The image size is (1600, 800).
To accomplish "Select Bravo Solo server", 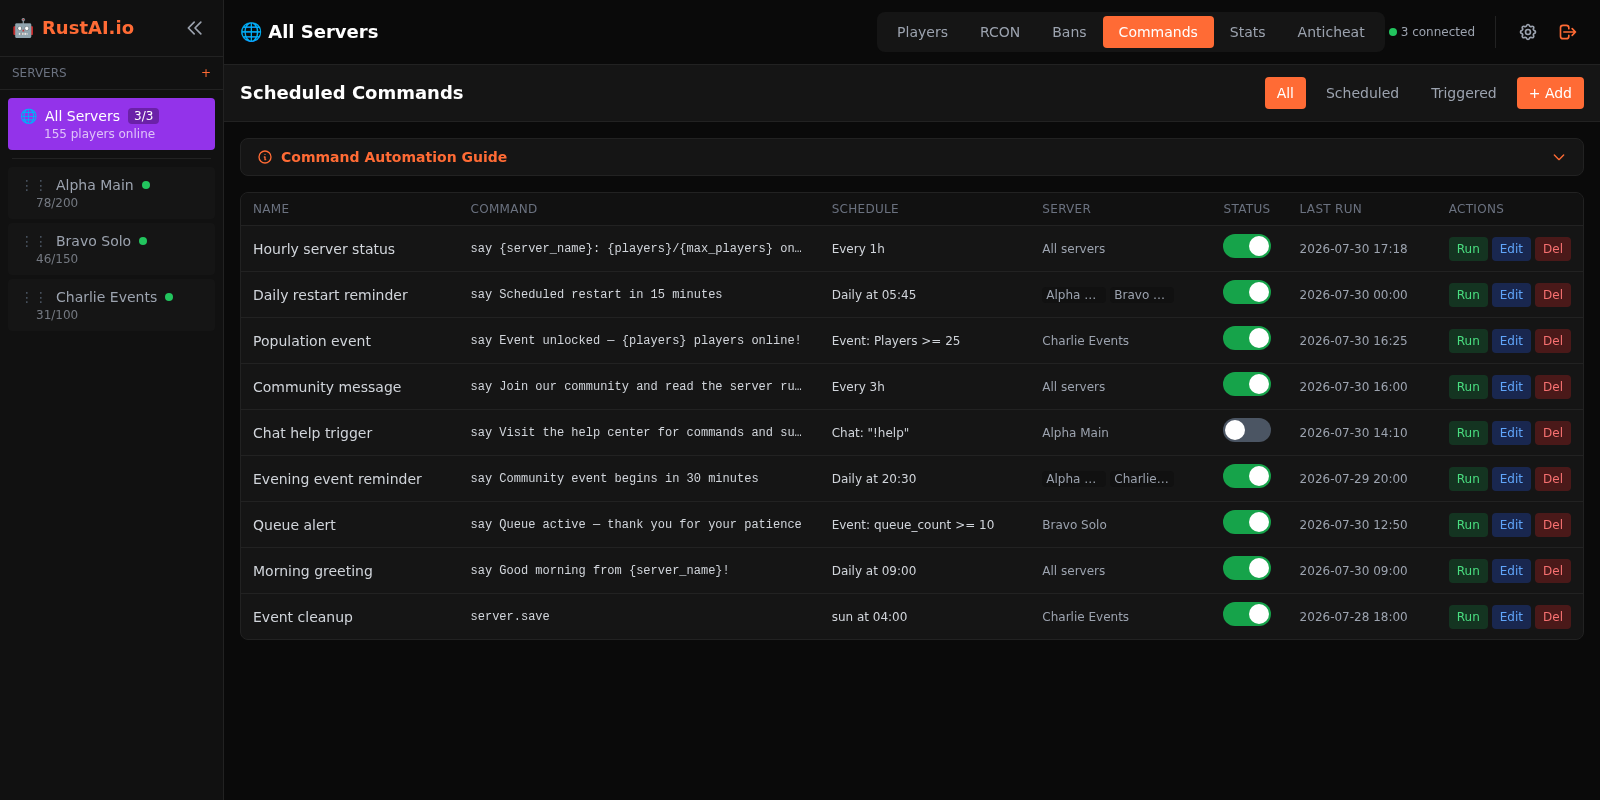I will [x=111, y=249].
